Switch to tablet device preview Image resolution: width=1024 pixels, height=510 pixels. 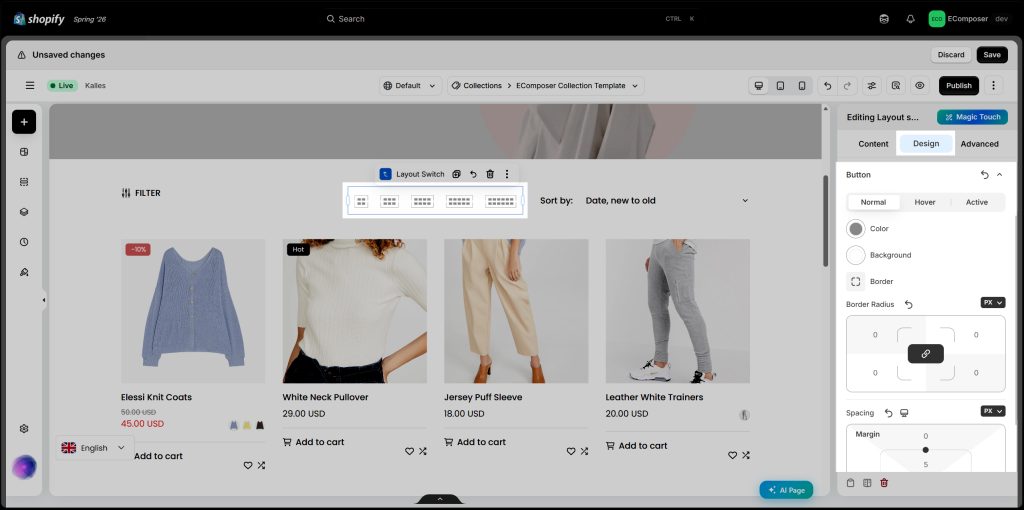(x=780, y=86)
